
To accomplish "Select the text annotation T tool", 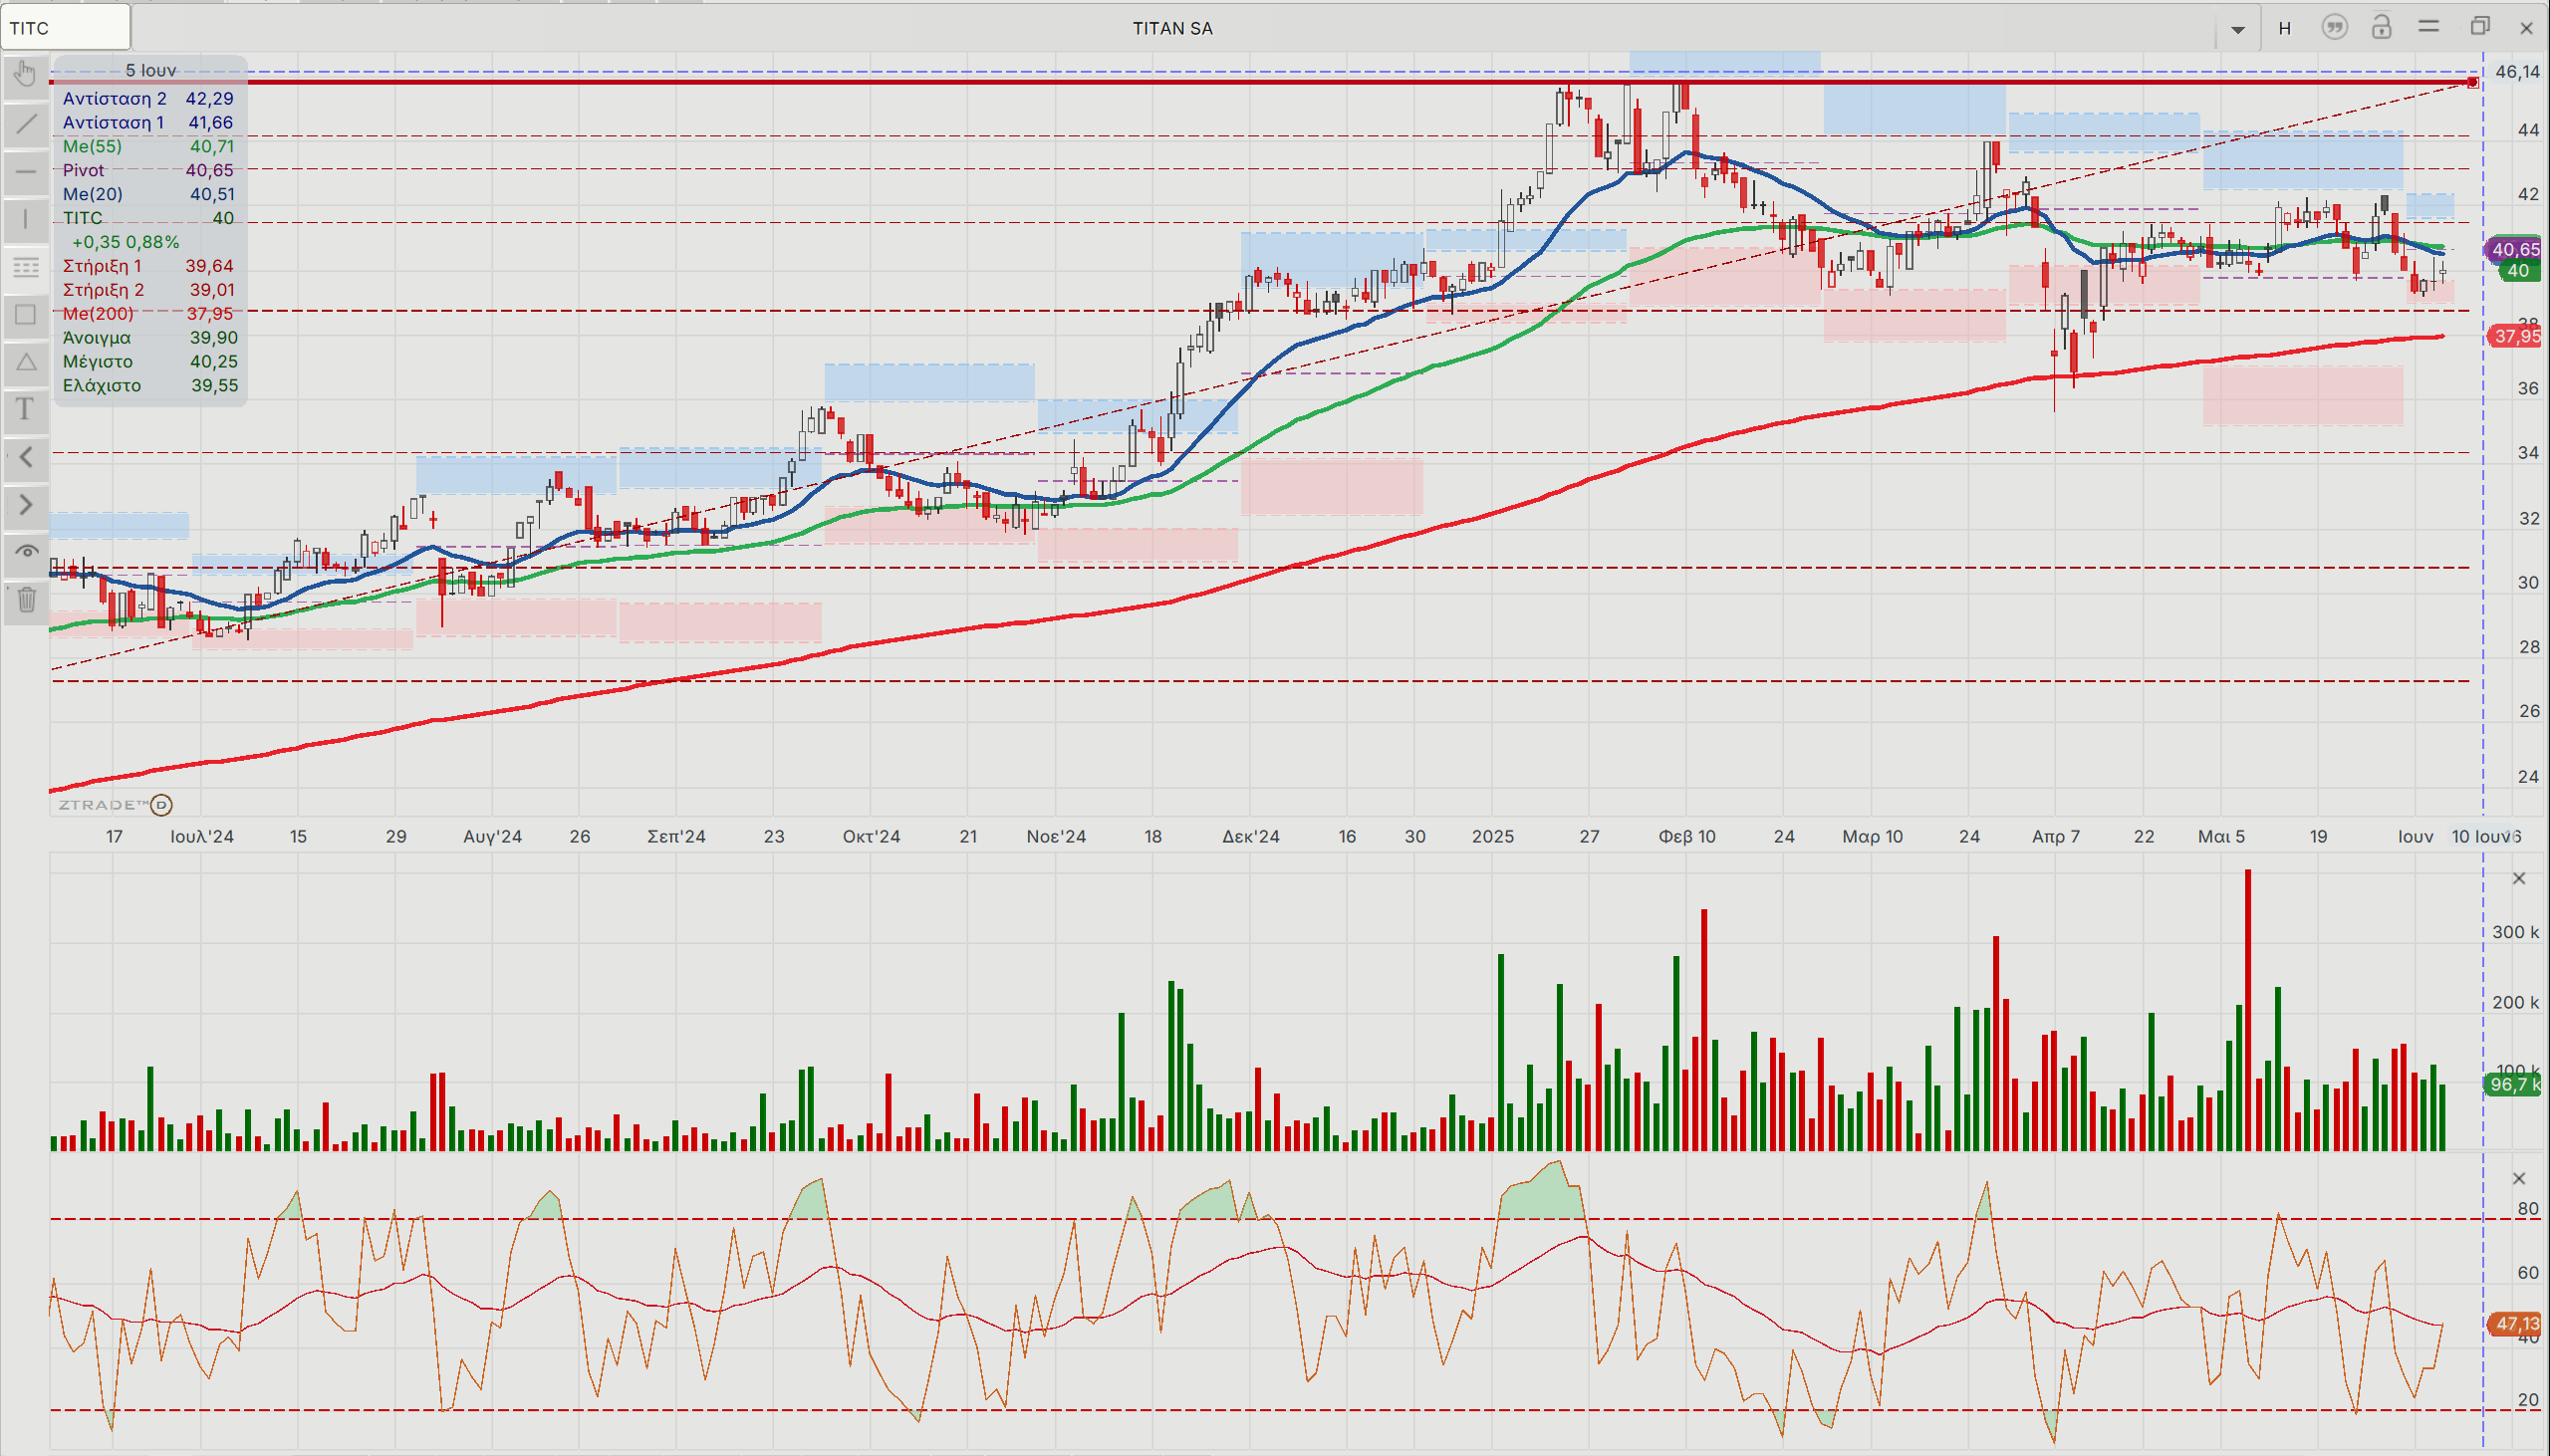I will pos(26,409).
